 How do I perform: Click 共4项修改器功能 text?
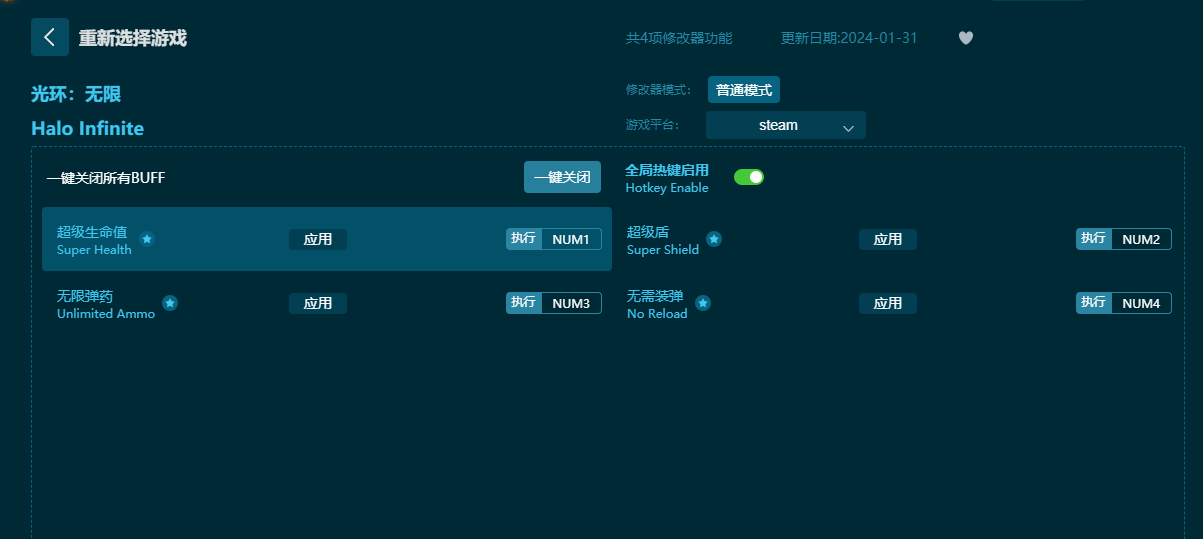click(x=679, y=38)
